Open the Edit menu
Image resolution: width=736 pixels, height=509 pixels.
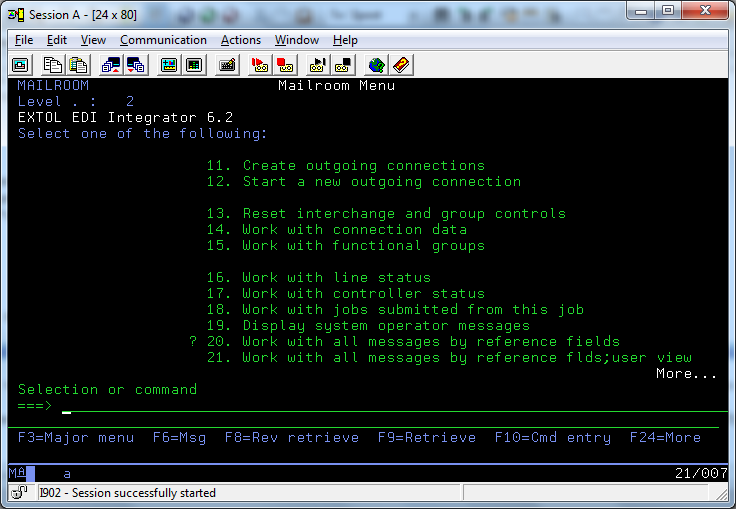point(57,40)
